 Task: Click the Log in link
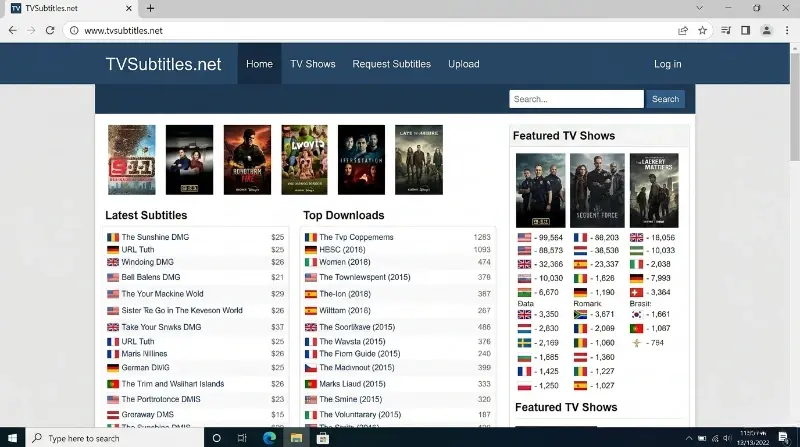coord(667,64)
